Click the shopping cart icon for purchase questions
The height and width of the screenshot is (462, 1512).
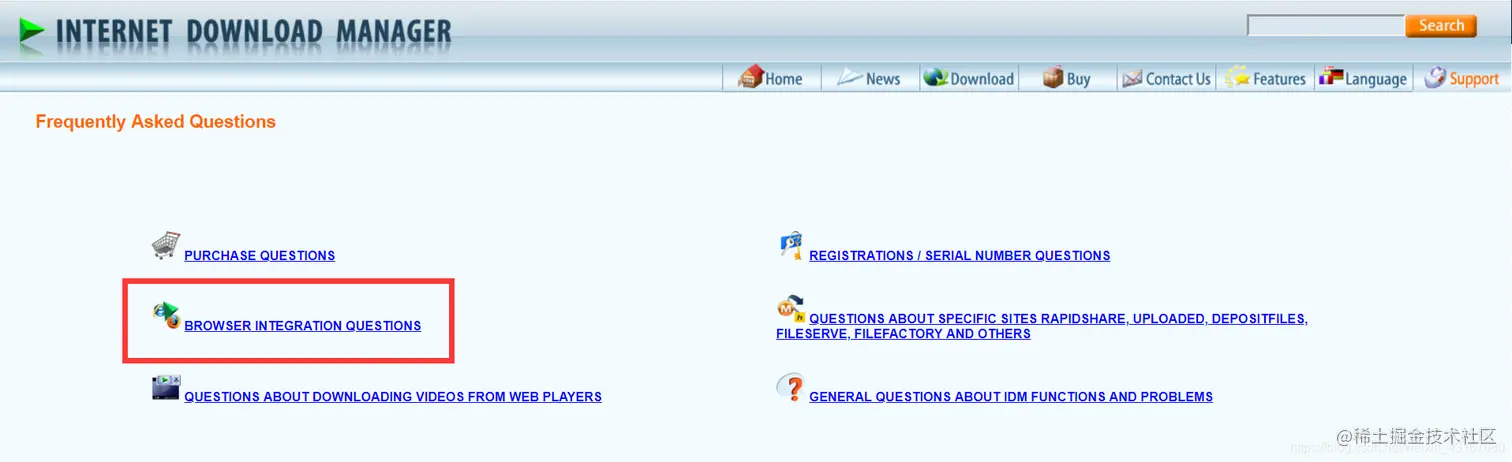click(x=166, y=246)
